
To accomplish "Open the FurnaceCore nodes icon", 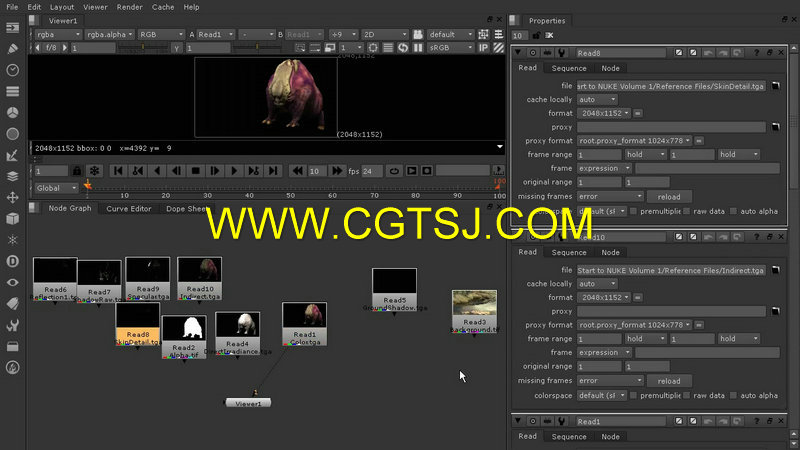I will (x=12, y=367).
